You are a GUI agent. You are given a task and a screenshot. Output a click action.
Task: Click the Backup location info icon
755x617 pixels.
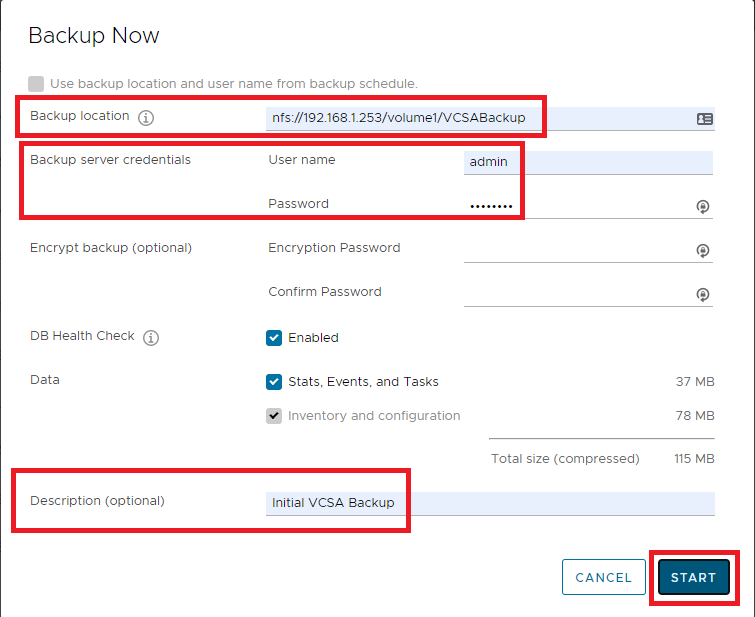pyautogui.click(x=146, y=118)
